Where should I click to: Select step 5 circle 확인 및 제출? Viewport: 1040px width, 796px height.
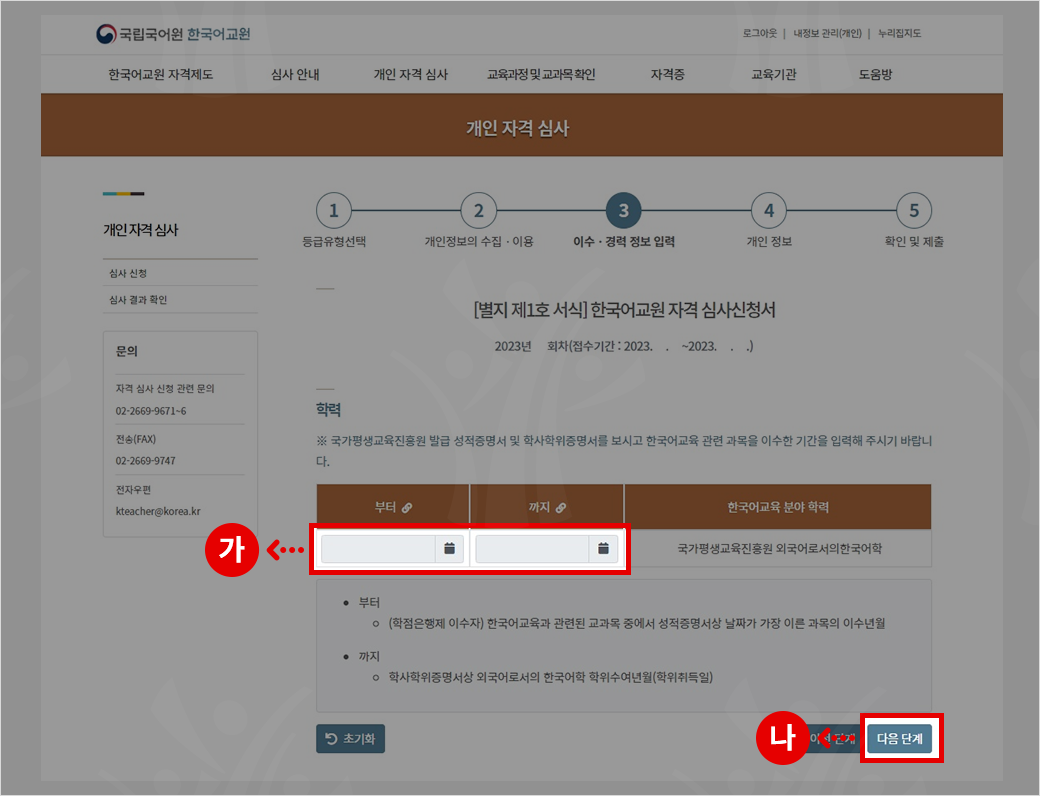click(913, 211)
